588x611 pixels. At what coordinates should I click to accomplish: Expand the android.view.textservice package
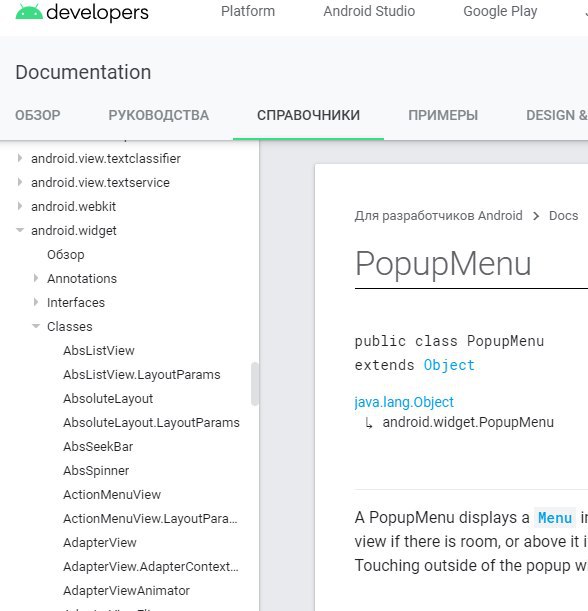coord(20,182)
